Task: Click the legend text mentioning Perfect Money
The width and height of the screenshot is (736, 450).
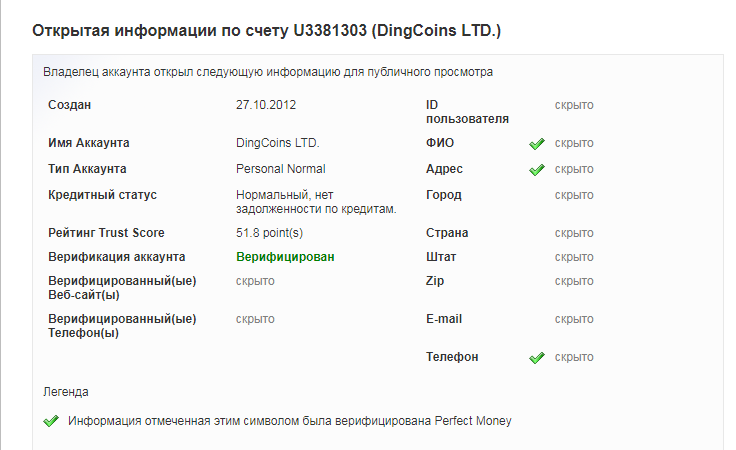Action: coord(289,421)
